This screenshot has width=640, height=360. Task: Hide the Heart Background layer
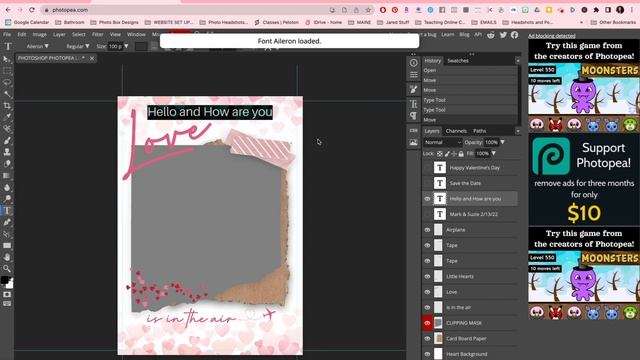[x=427, y=354]
